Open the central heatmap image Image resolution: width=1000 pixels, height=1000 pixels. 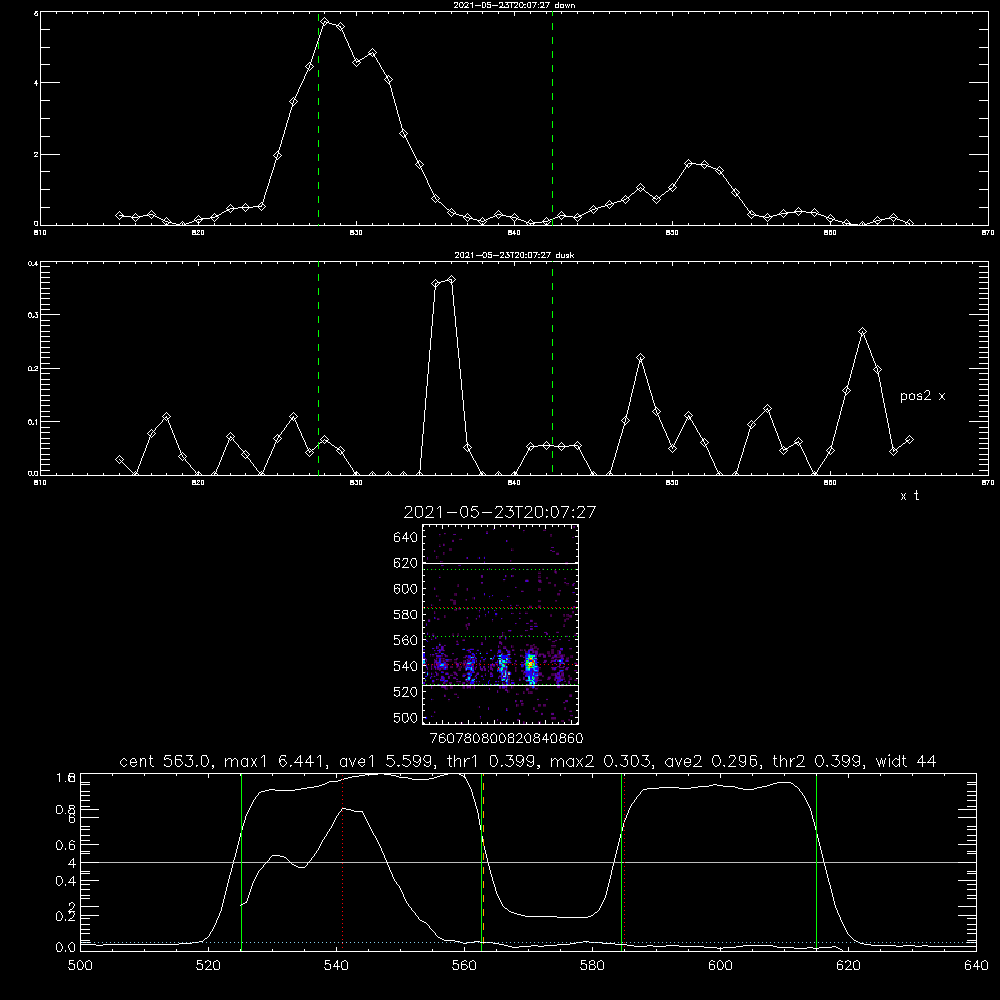tap(500, 624)
